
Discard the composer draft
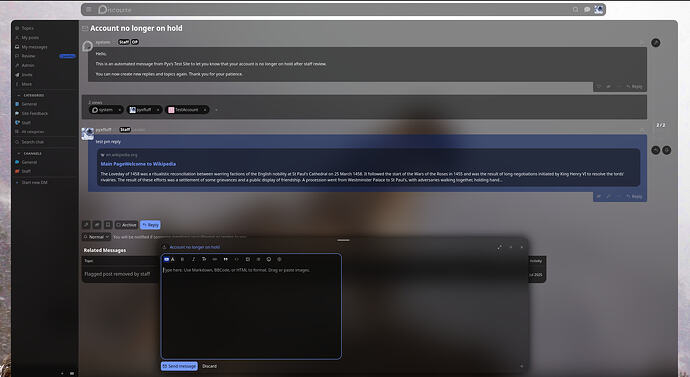click(x=209, y=366)
